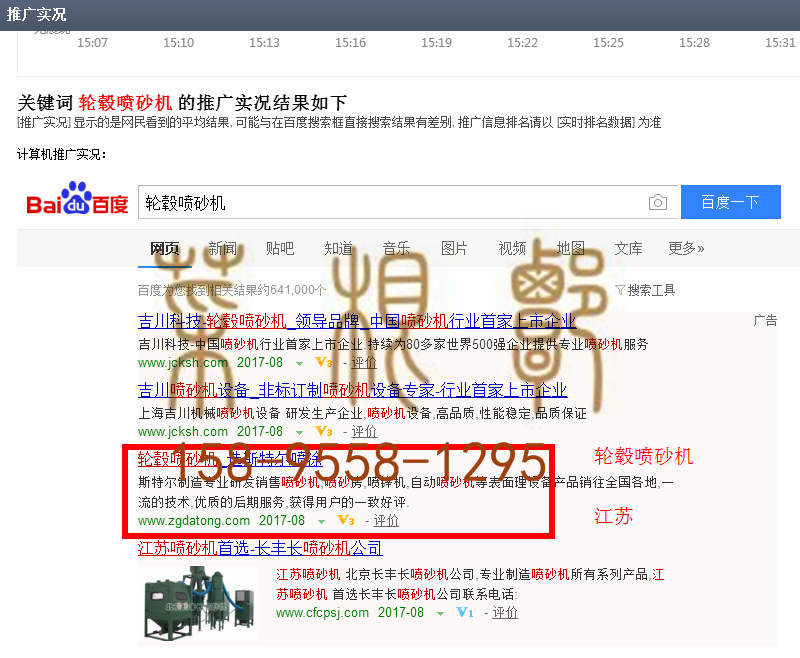Open the 吉川科技-轮毂喷砂机 result link

tap(357, 321)
